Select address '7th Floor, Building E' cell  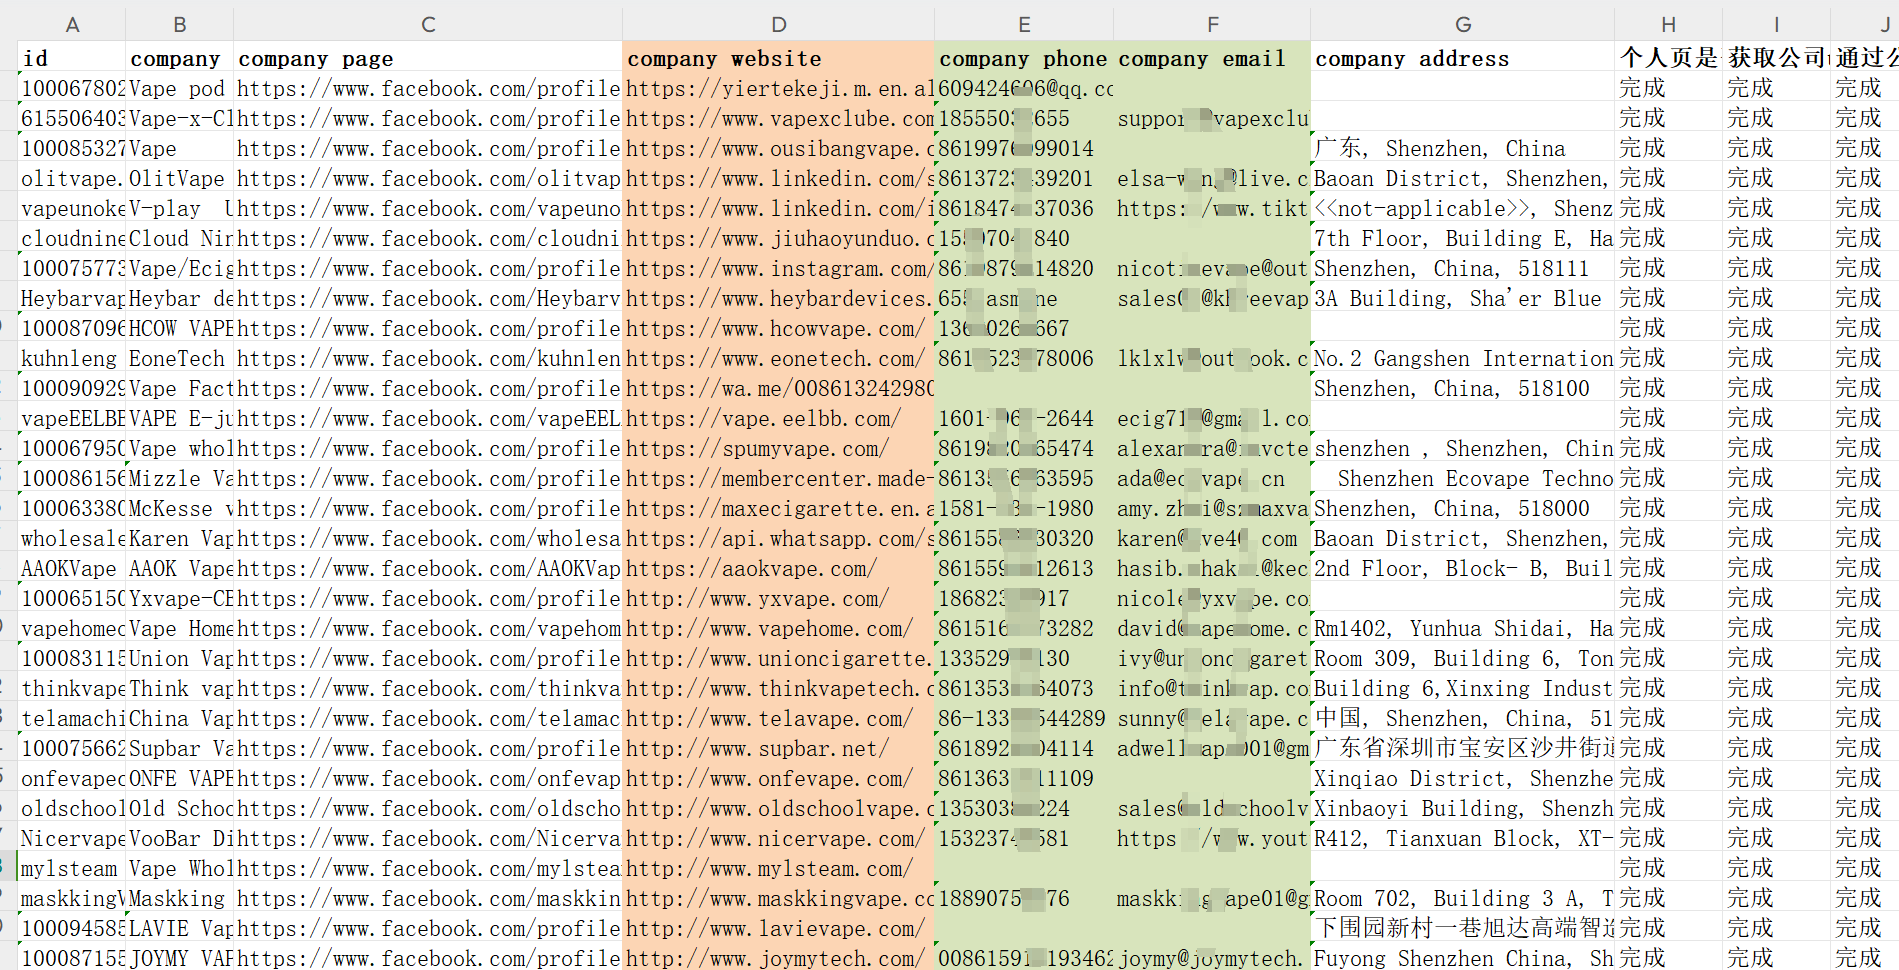1463,238
